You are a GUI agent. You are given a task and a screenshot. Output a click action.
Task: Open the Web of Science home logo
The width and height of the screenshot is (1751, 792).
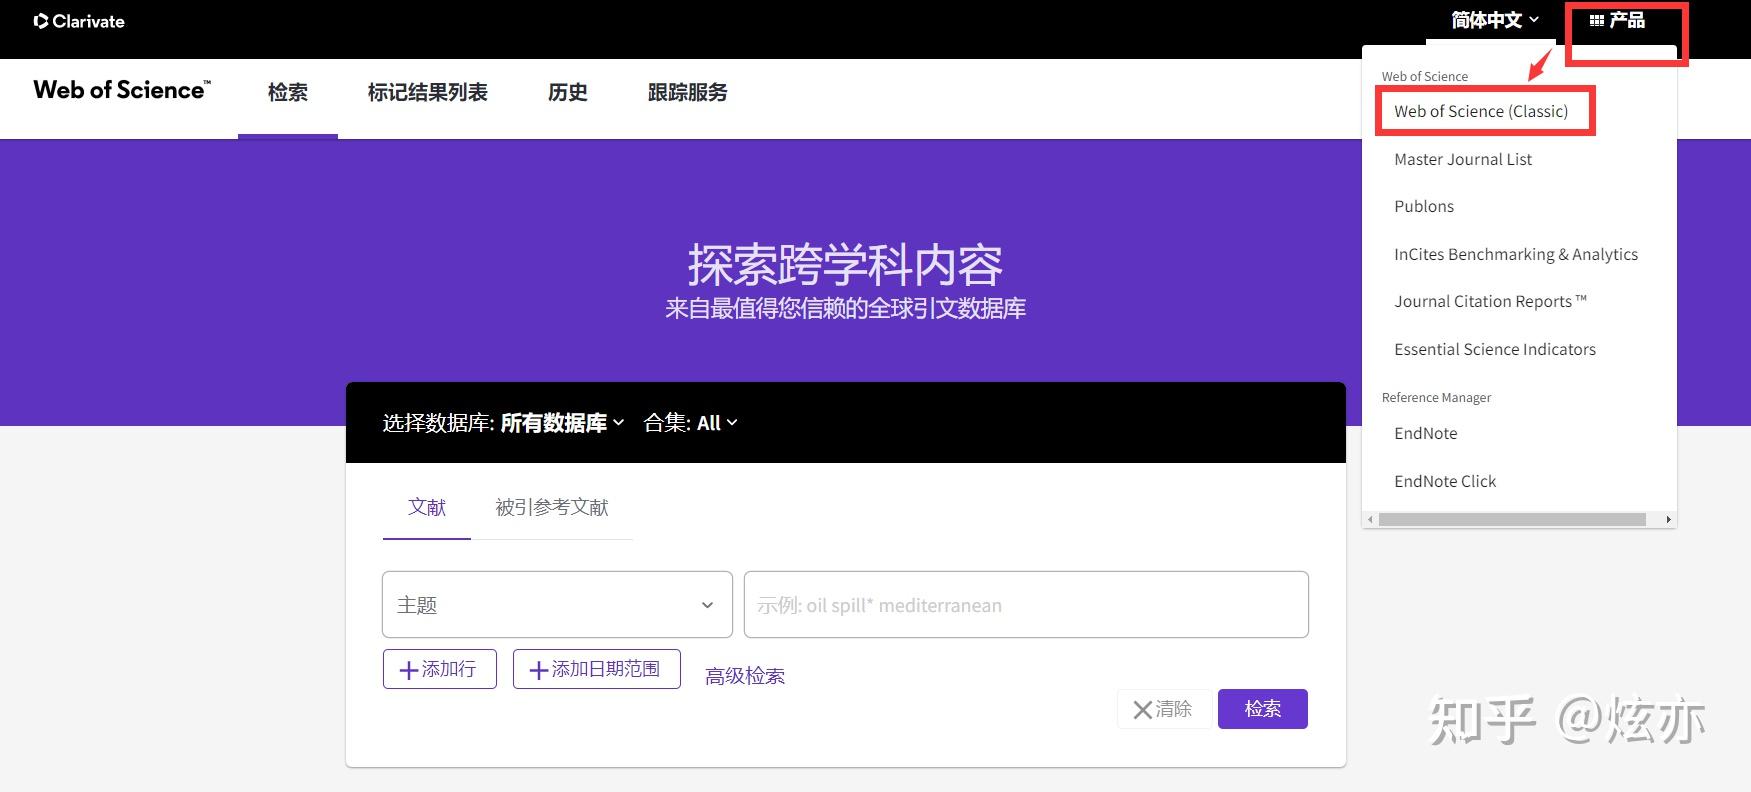122,90
